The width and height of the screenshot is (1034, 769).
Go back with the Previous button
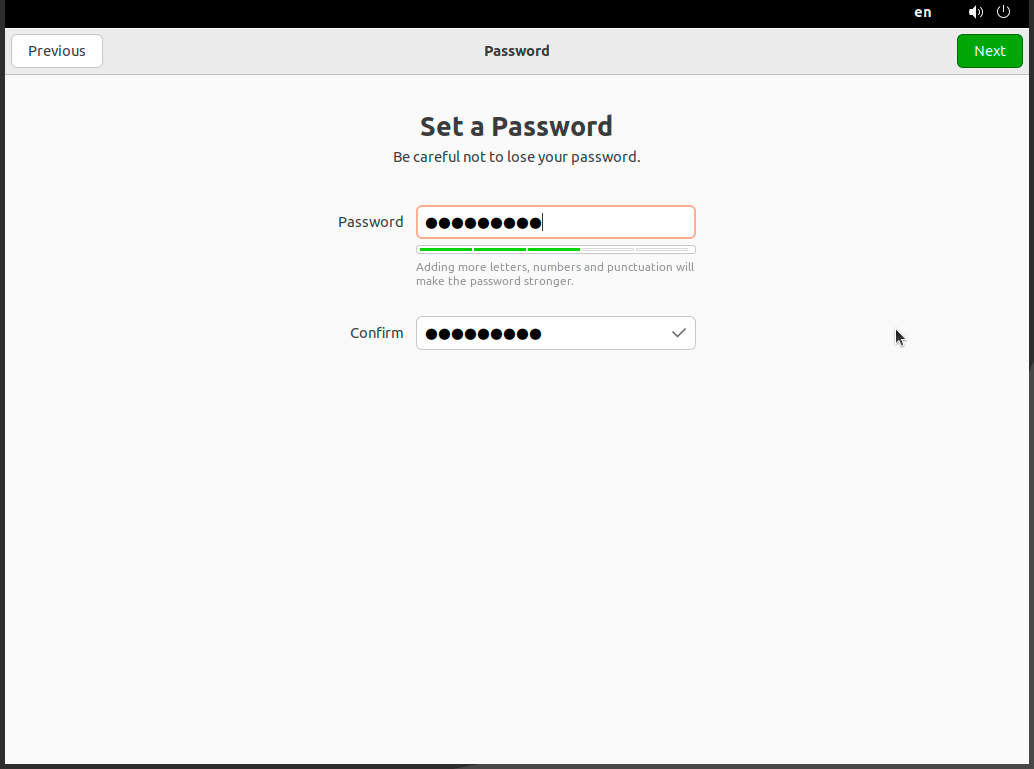coord(57,51)
